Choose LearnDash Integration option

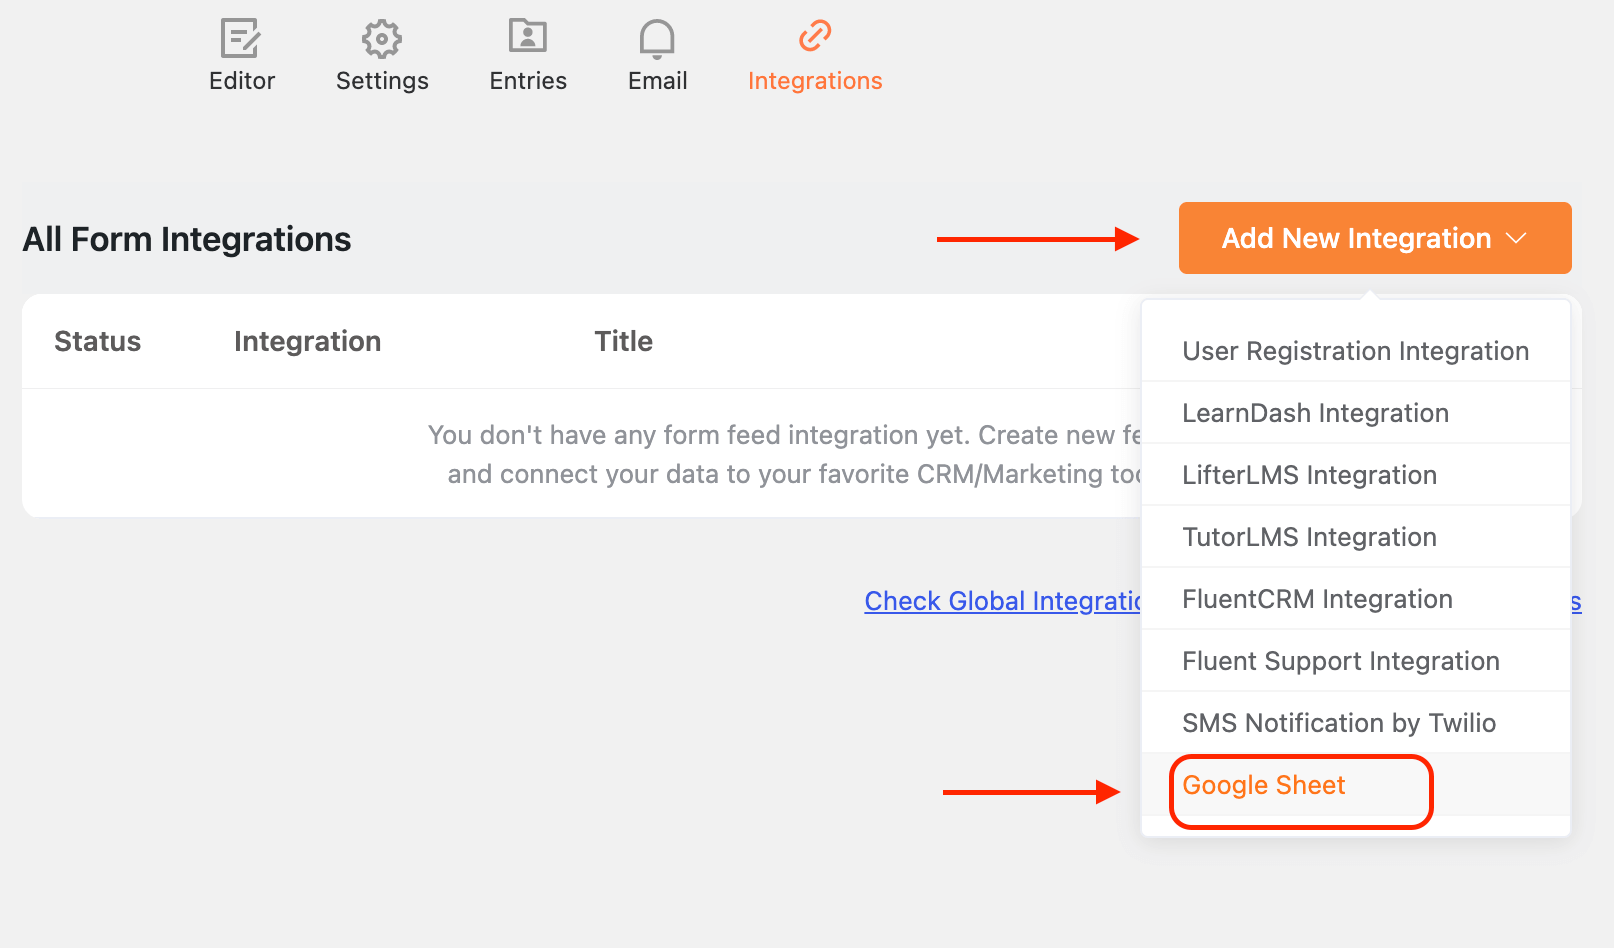[1356, 413]
